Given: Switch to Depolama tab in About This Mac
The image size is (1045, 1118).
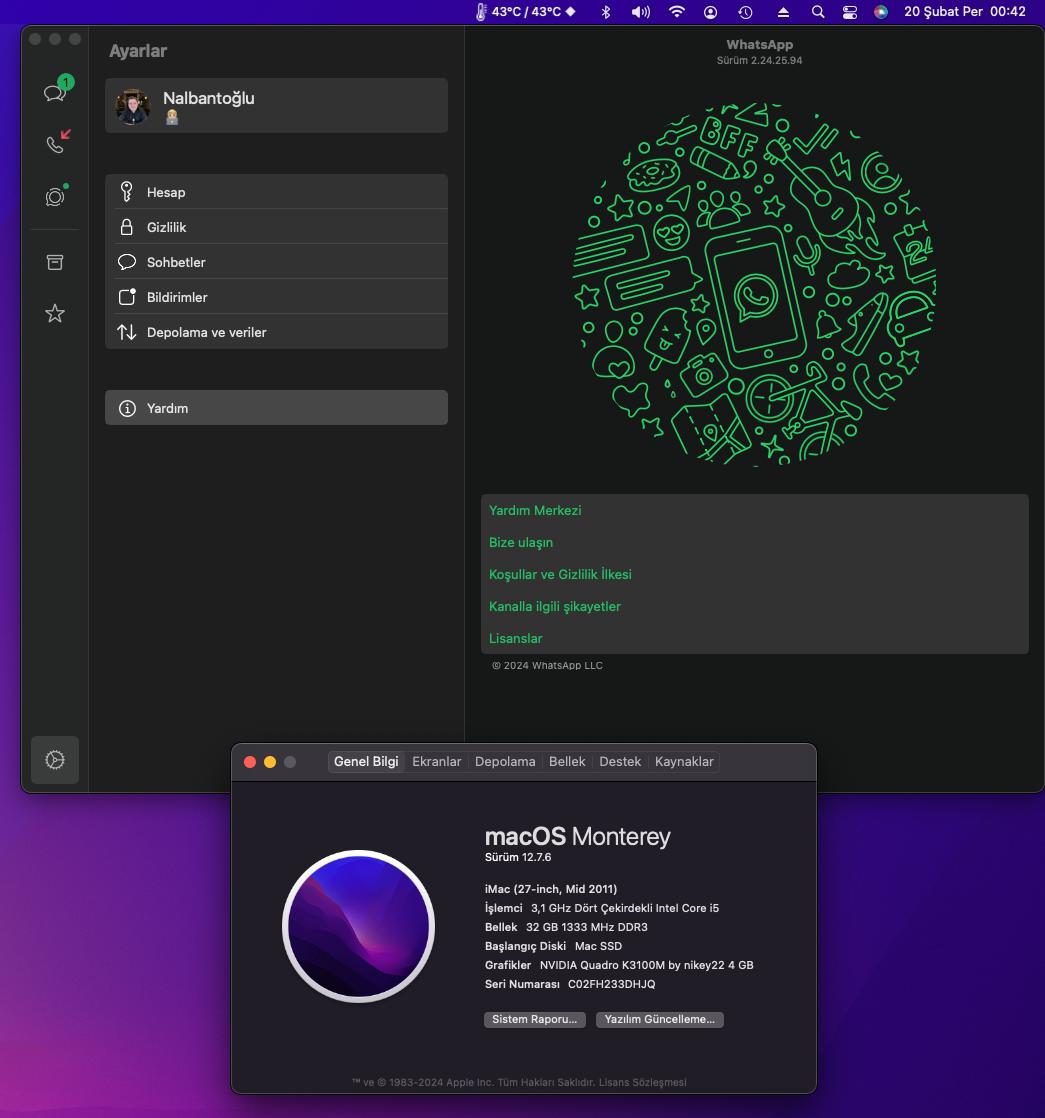Looking at the screenshot, I should [505, 761].
